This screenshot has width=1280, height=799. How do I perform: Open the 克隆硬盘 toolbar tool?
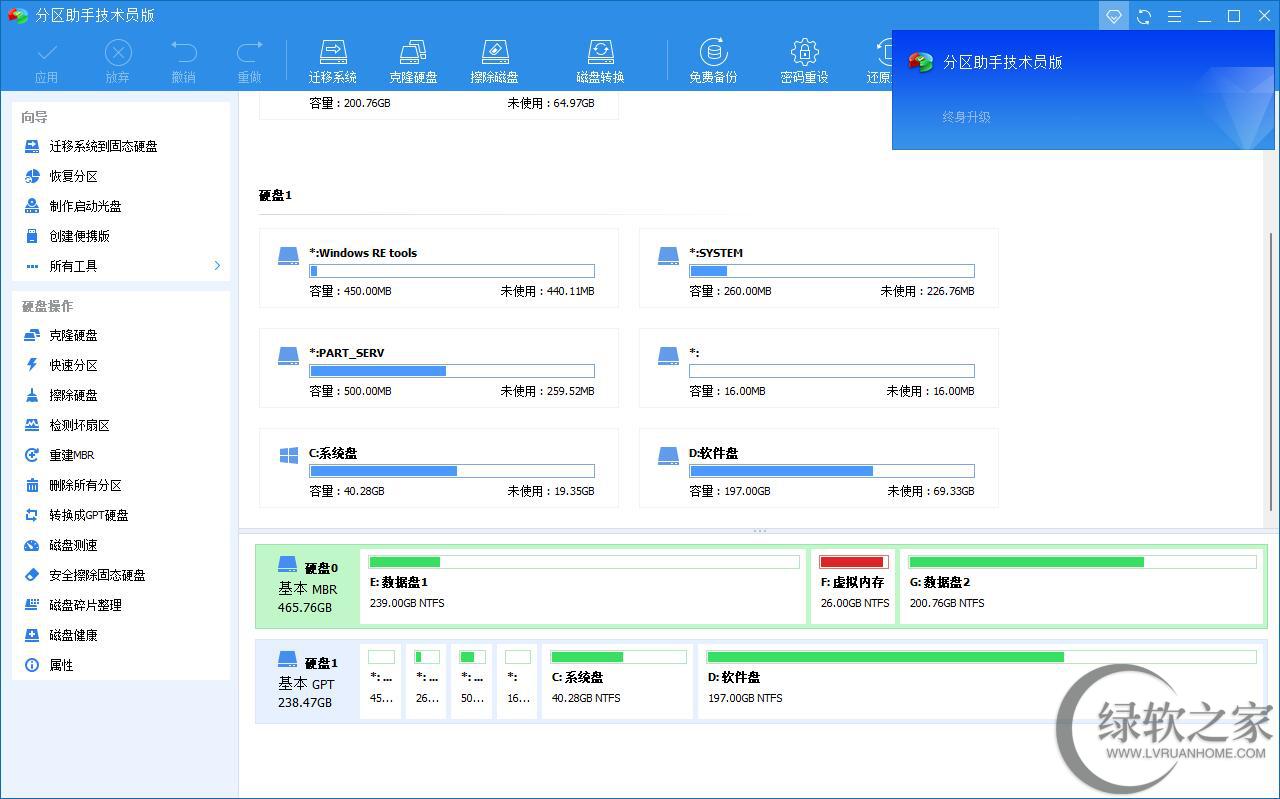point(413,61)
